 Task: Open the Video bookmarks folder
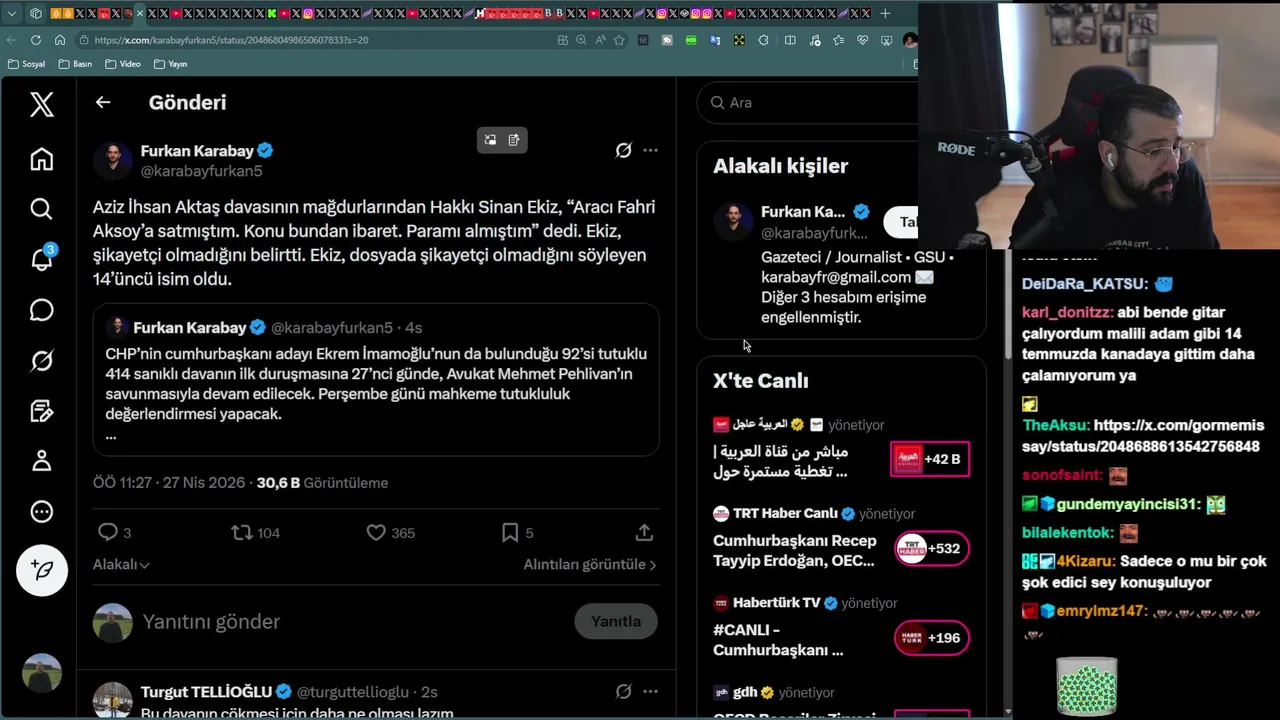(x=122, y=64)
